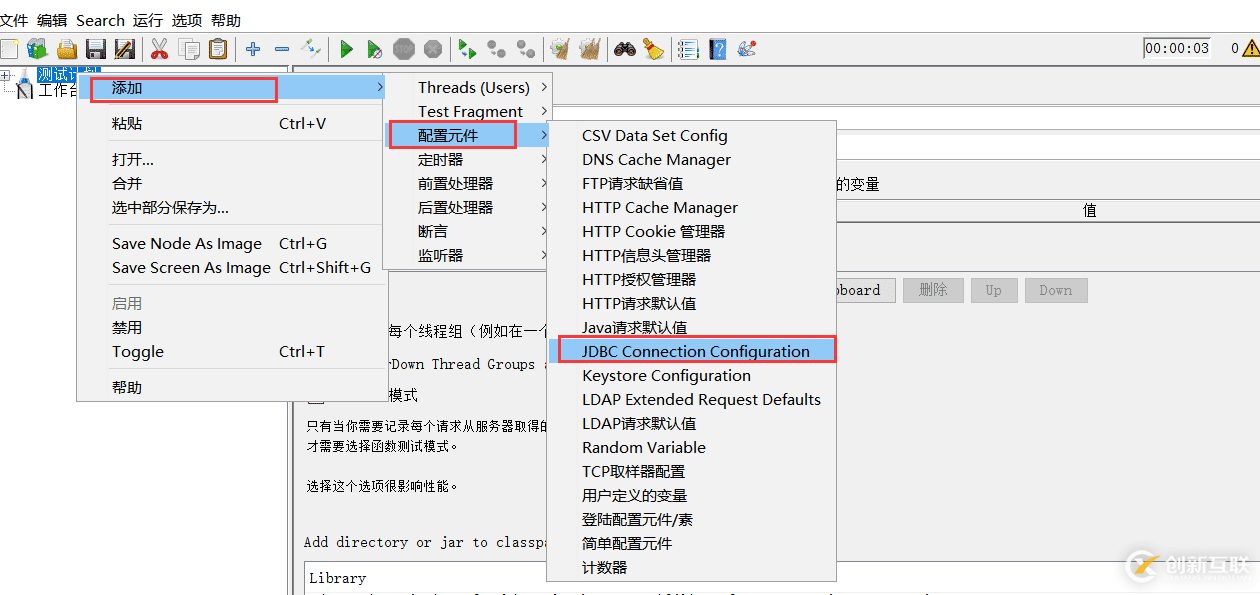Click the Help question mark icon

[717, 49]
